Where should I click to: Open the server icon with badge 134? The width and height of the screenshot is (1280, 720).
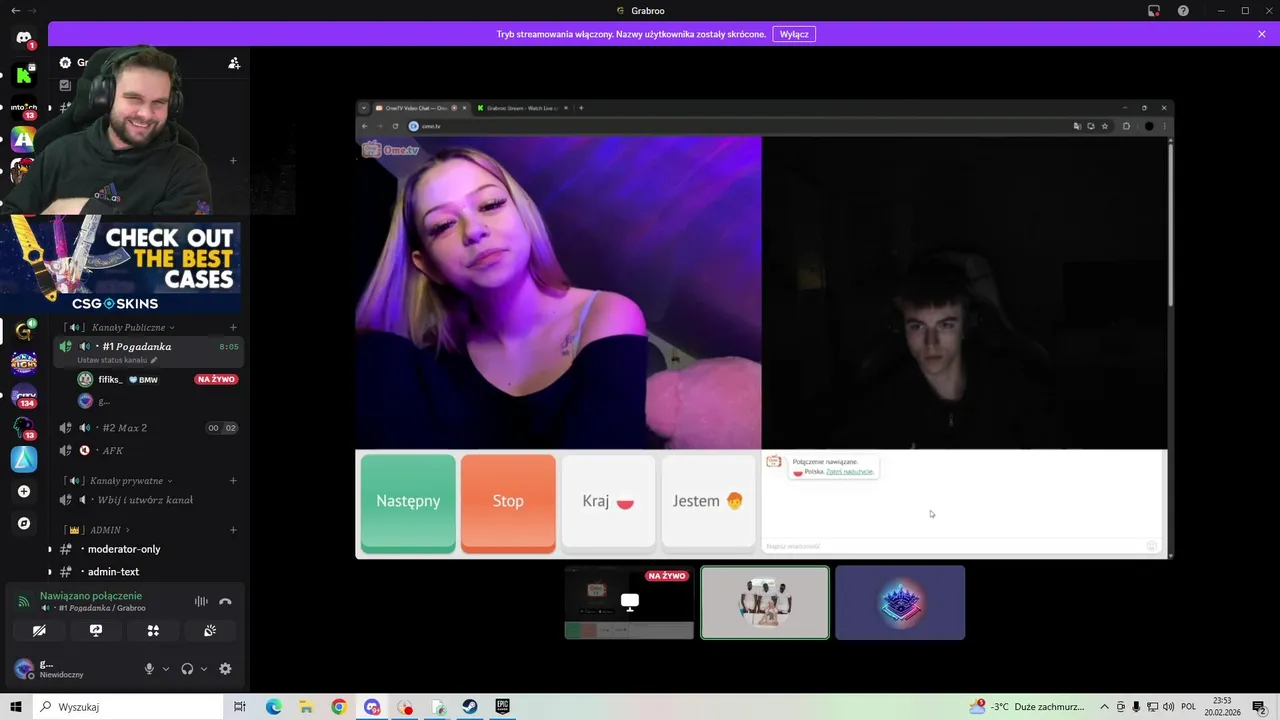coord(24,395)
